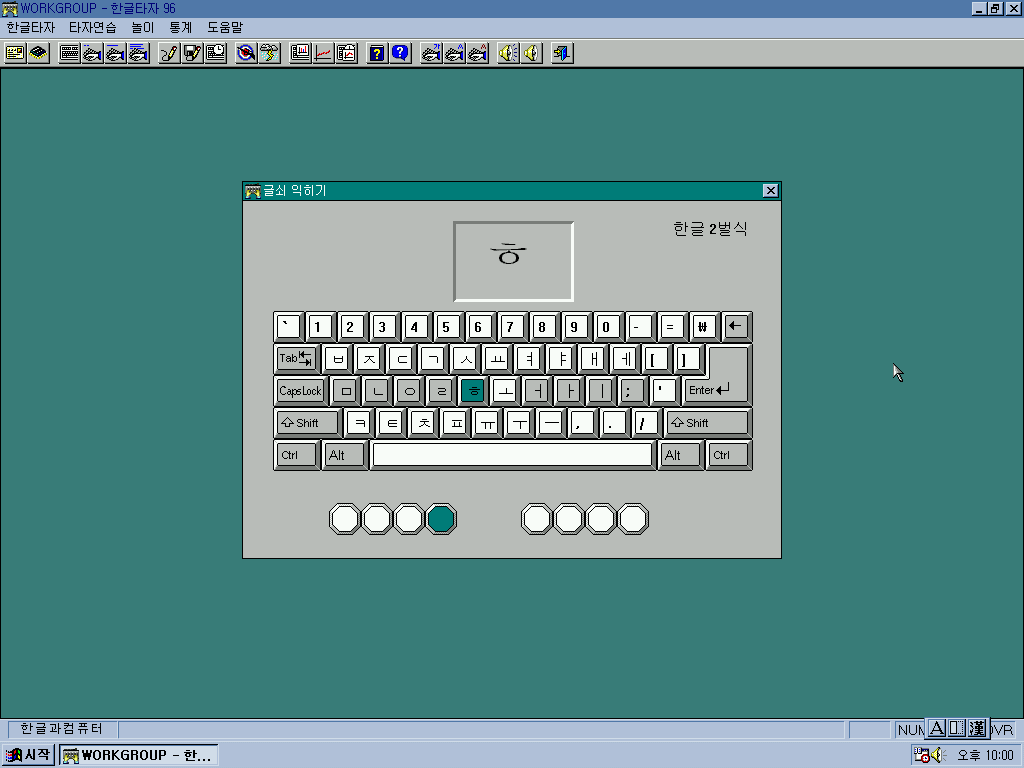1024x768 pixels.
Task: Click the hand icon labeled 가
Action: click(431, 53)
